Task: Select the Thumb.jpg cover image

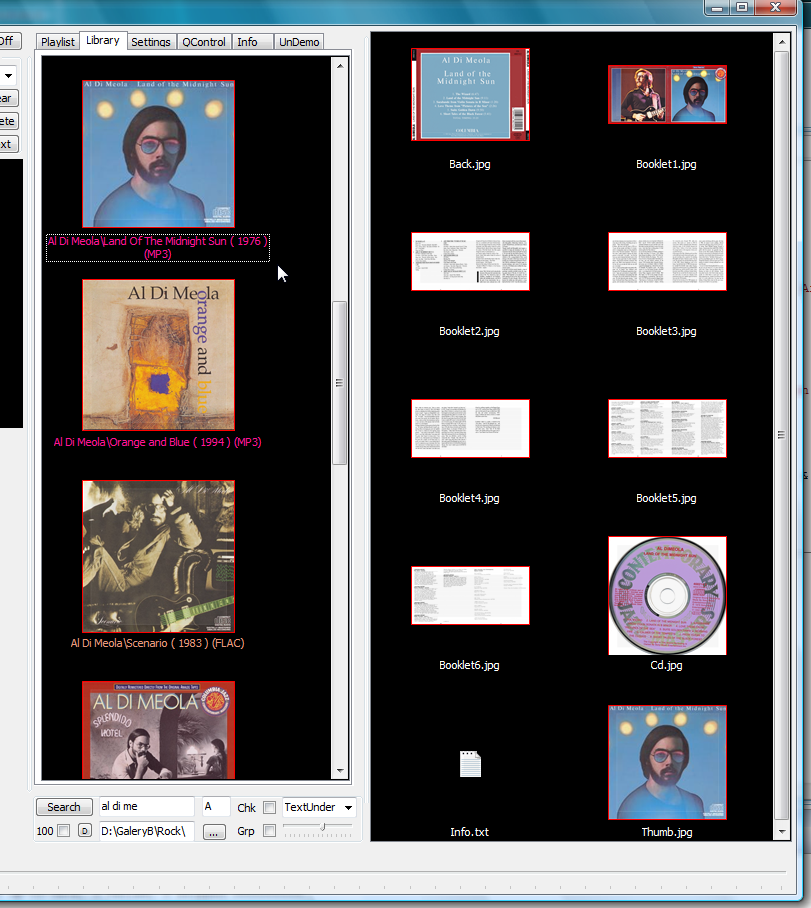Action: (x=667, y=762)
